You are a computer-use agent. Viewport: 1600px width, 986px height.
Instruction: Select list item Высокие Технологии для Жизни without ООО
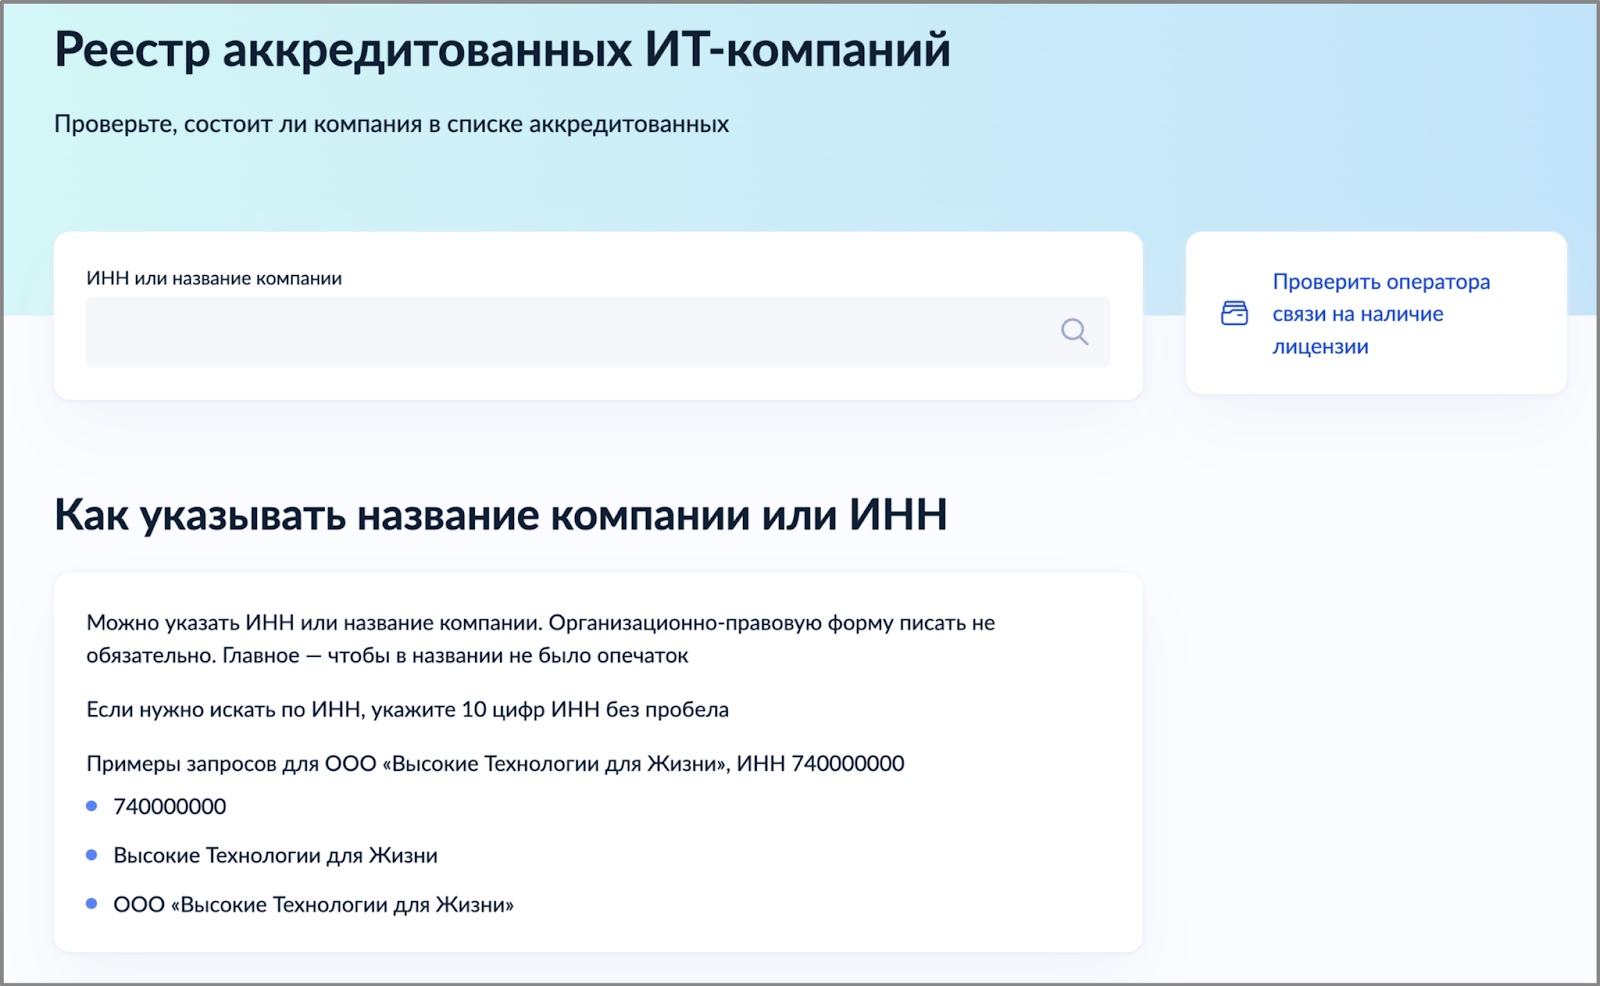pyautogui.click(x=275, y=856)
